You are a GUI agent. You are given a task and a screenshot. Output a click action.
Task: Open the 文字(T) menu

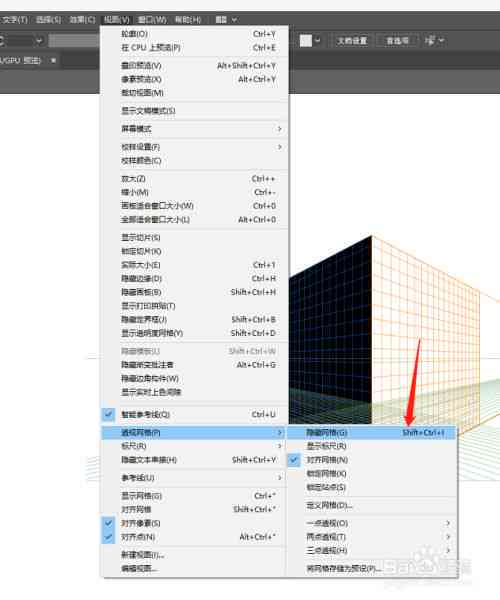point(15,20)
